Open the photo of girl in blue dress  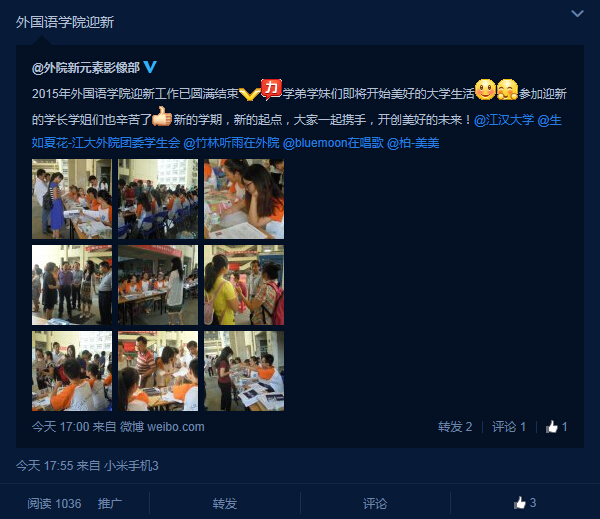click(x=72, y=199)
